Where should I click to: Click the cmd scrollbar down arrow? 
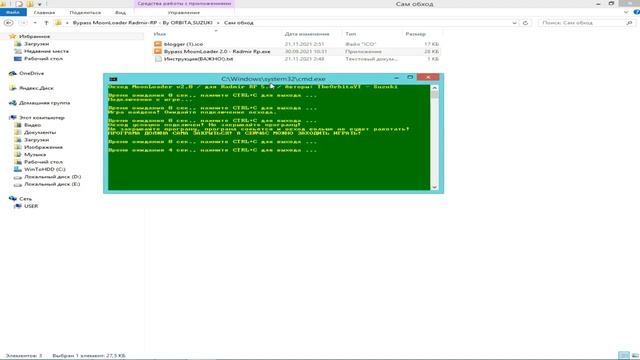click(434, 187)
